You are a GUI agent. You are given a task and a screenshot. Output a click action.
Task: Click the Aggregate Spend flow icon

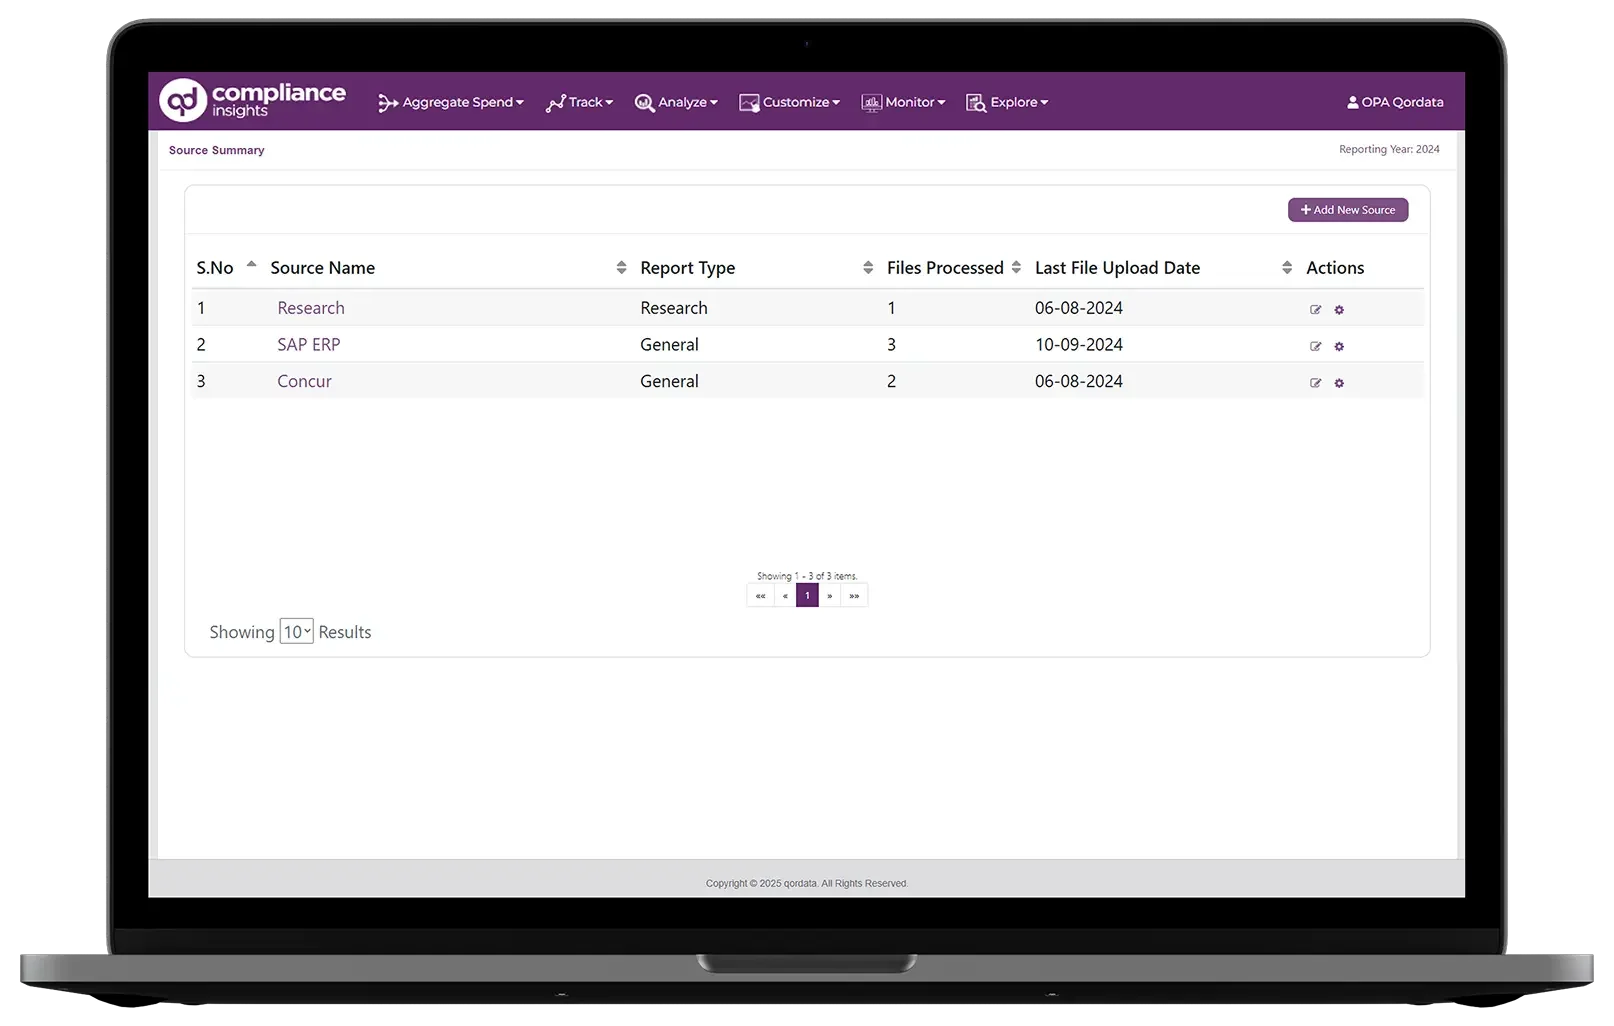pyautogui.click(x=388, y=103)
